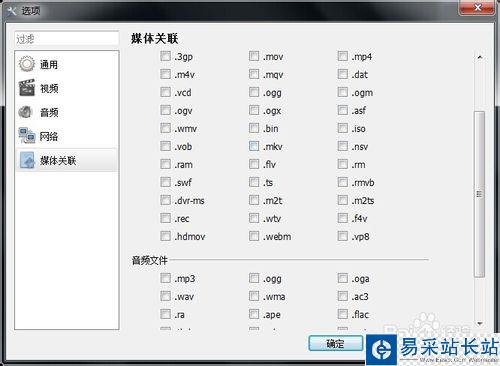The height and width of the screenshot is (366, 500).
Task: Tick the .rmvb checkbox
Action: coord(343,182)
